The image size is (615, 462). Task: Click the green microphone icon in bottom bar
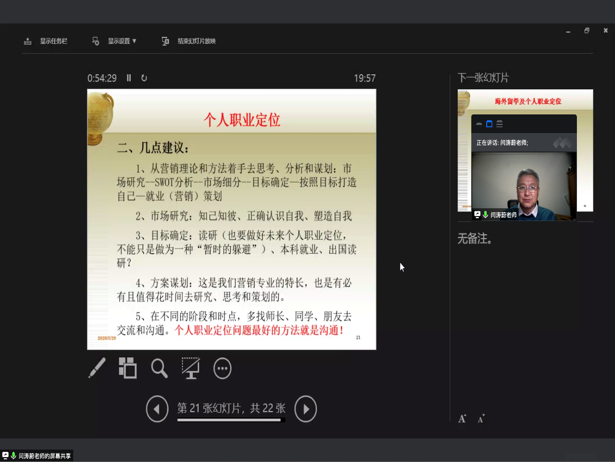click(x=13, y=455)
